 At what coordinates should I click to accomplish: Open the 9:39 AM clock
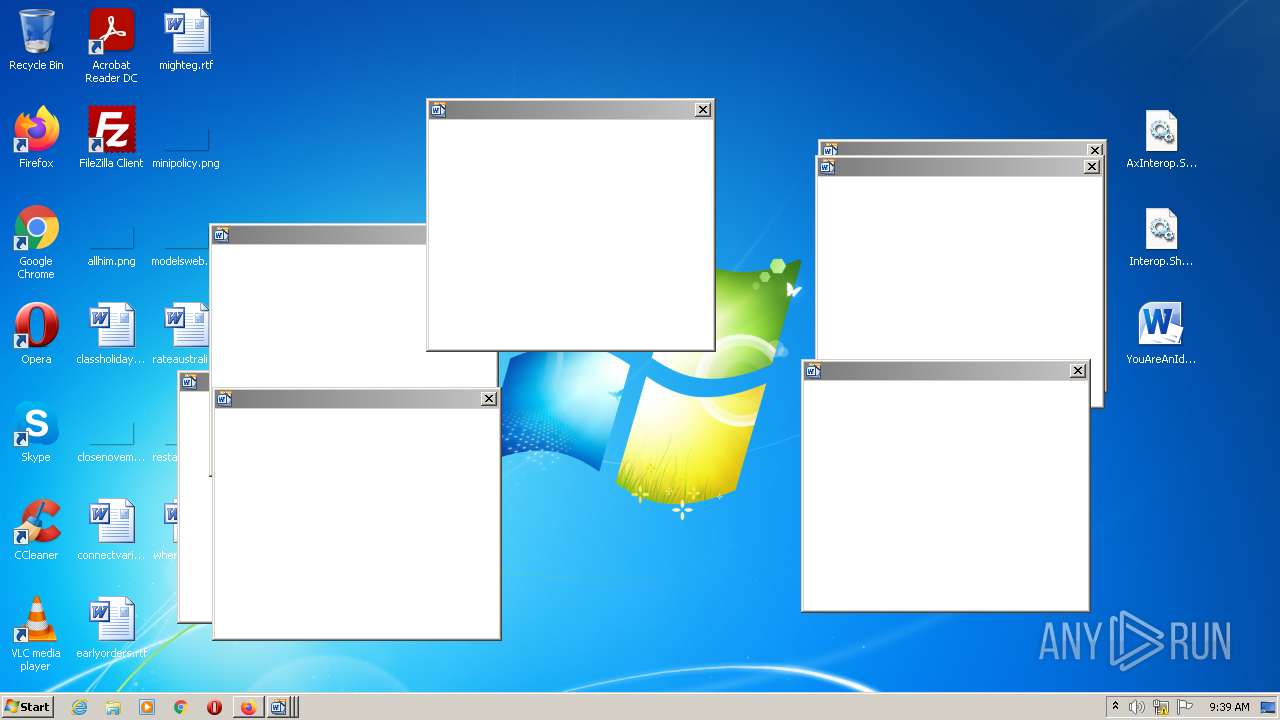(x=1229, y=707)
